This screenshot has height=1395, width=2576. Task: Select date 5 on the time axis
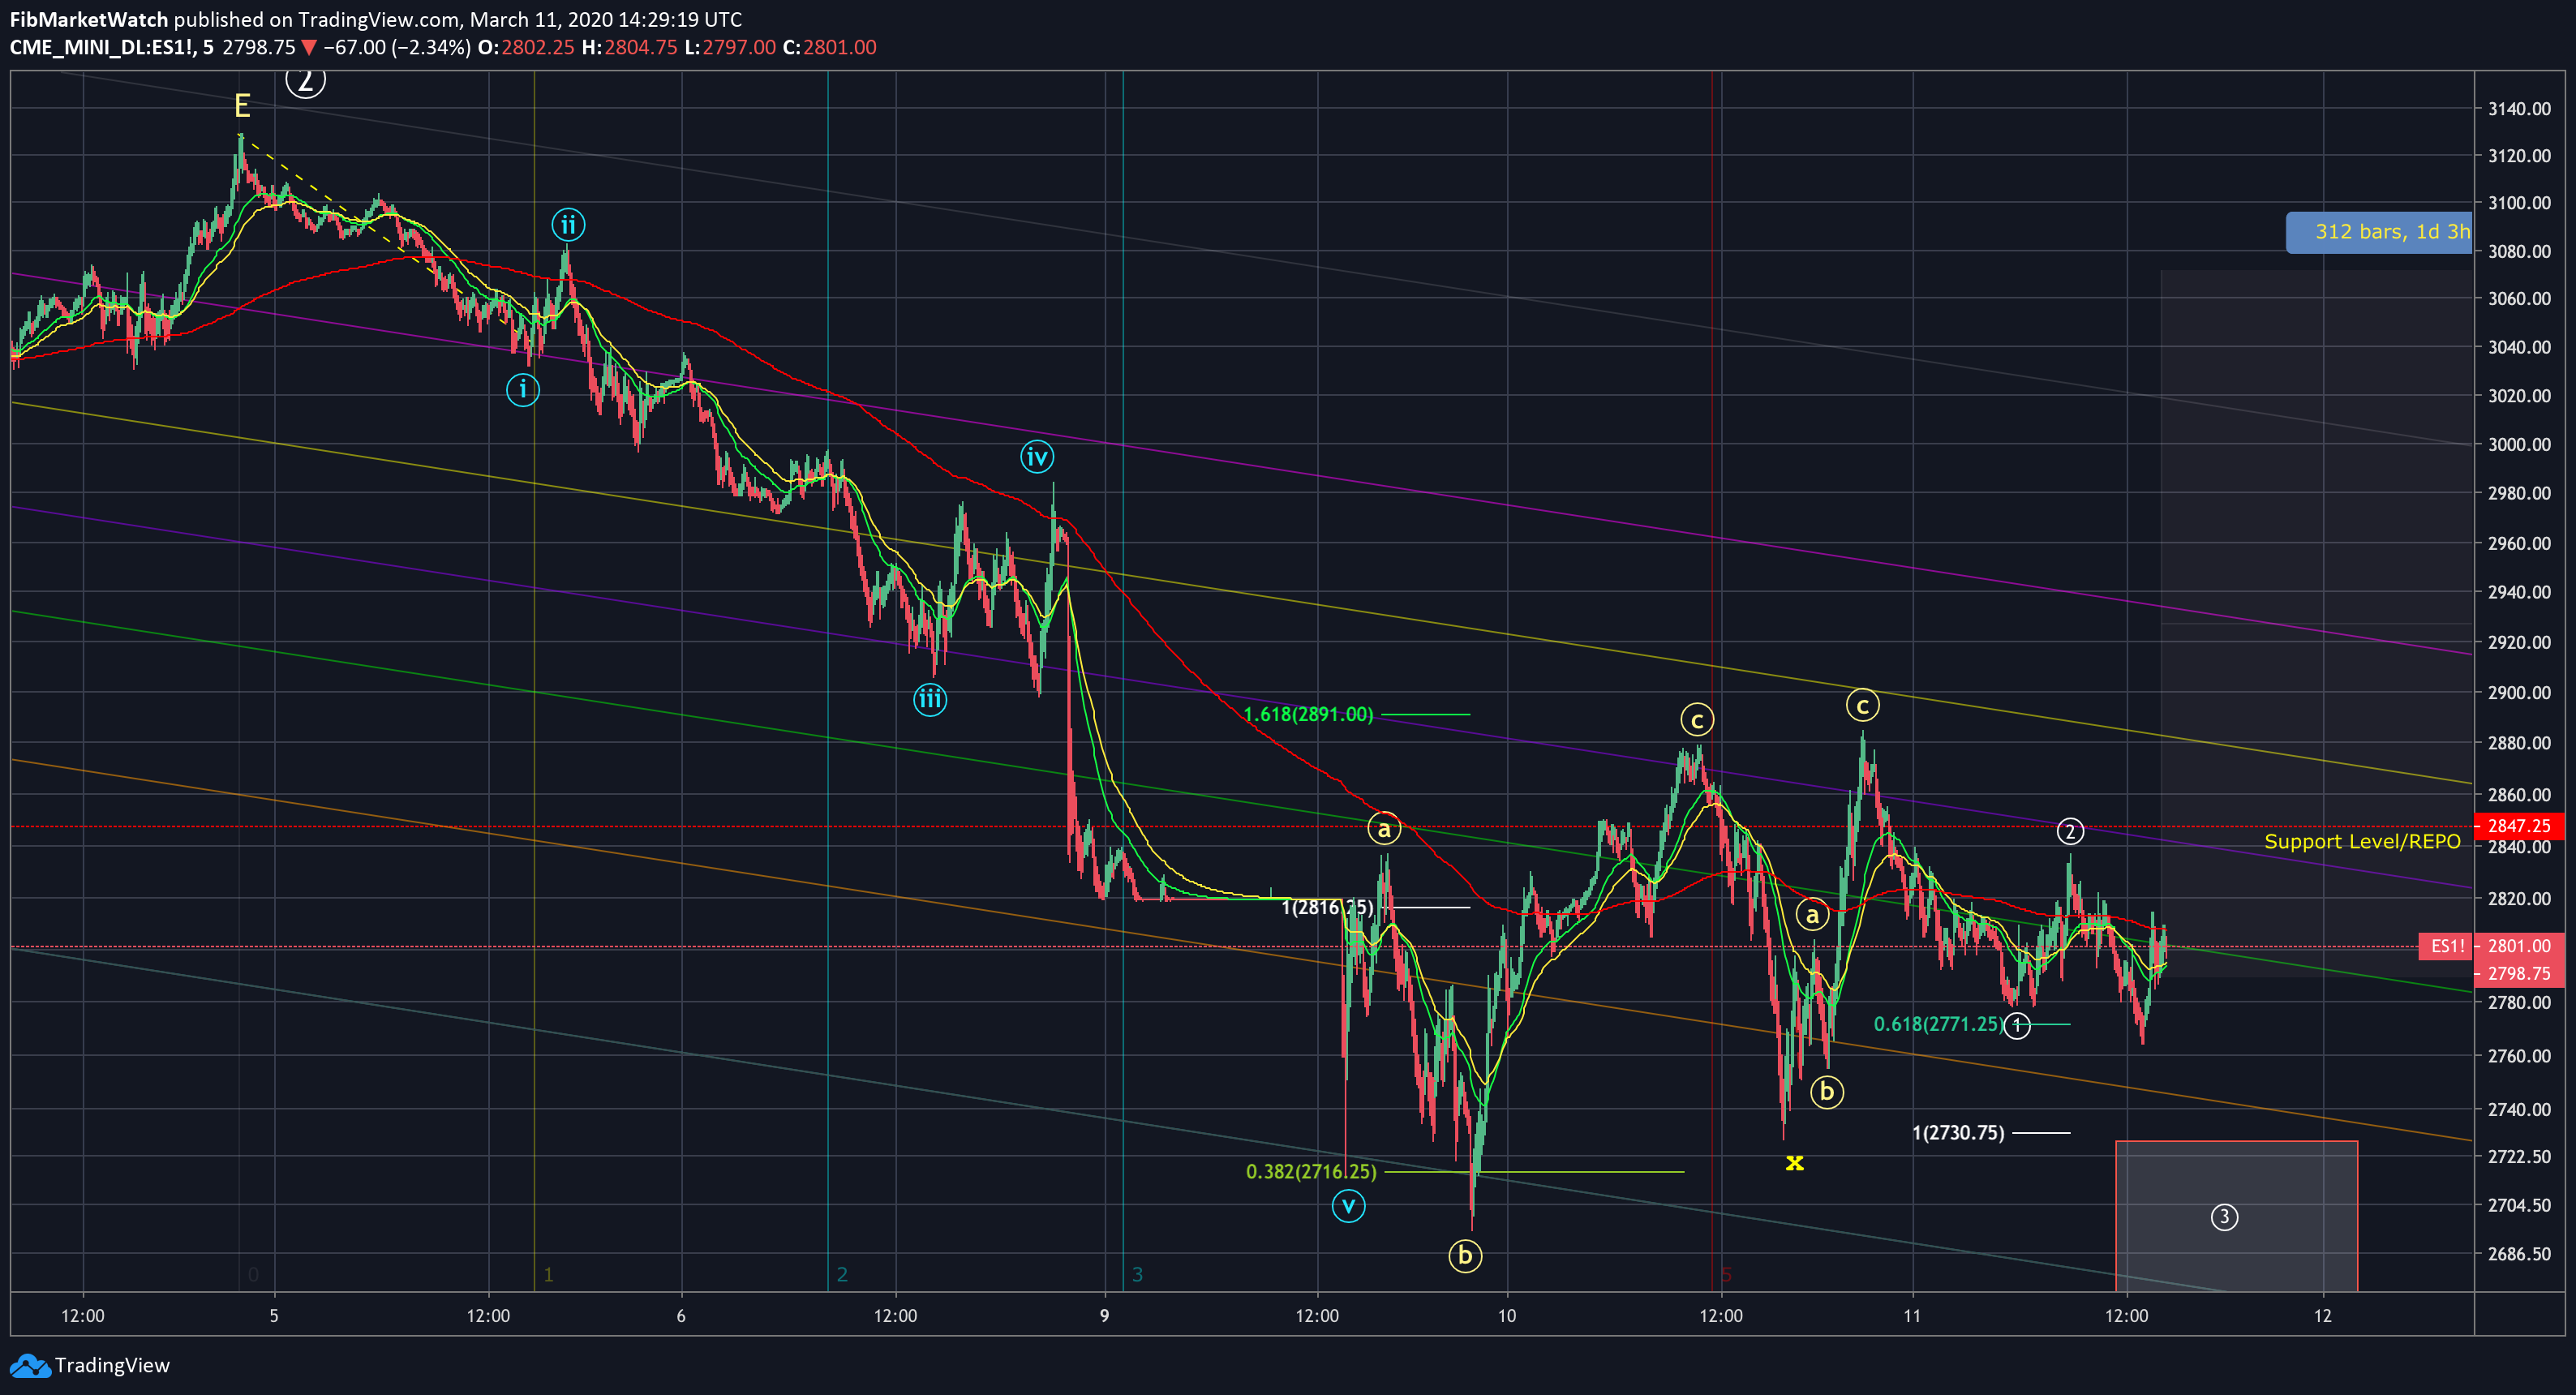(274, 1315)
